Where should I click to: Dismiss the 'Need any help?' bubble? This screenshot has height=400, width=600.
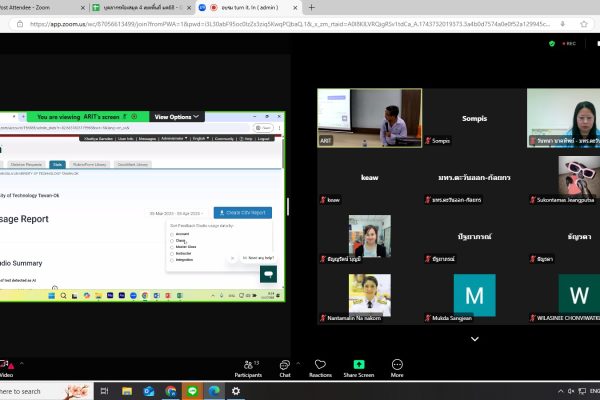tap(232, 258)
